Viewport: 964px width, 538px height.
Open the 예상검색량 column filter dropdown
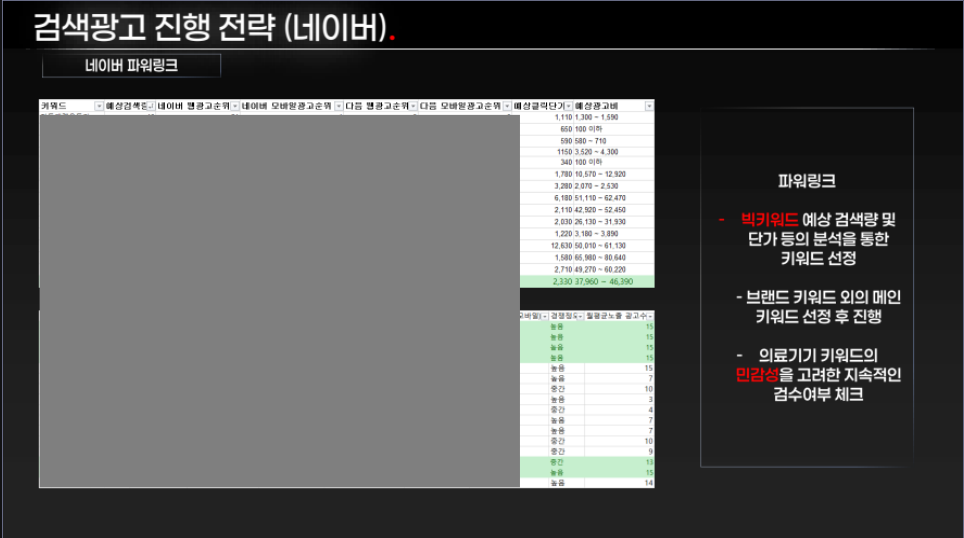click(151, 106)
